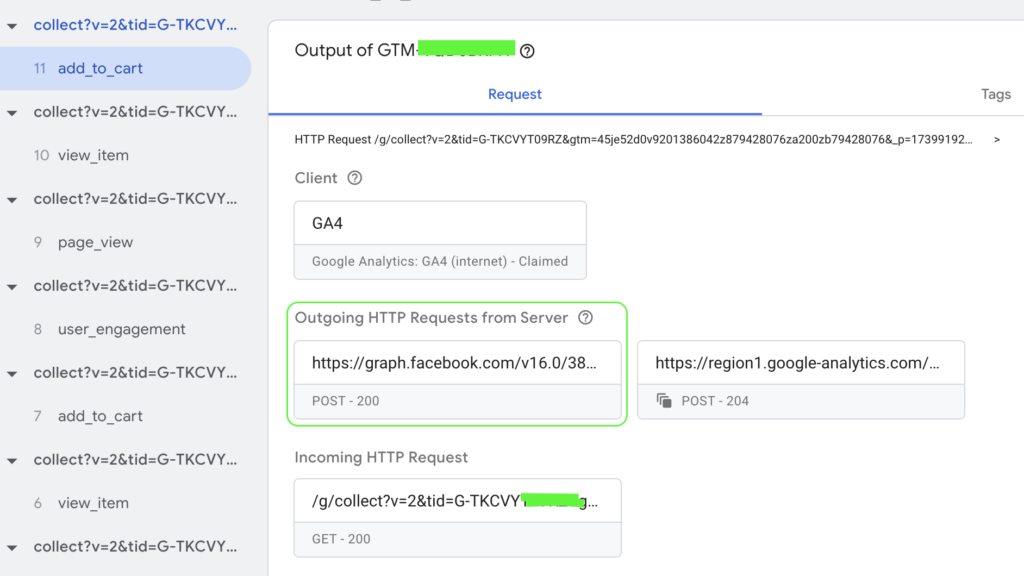Screen dimensions: 1024x576
Task: Open the graph.facebook.com outgoing request card
Action: pos(457,379)
